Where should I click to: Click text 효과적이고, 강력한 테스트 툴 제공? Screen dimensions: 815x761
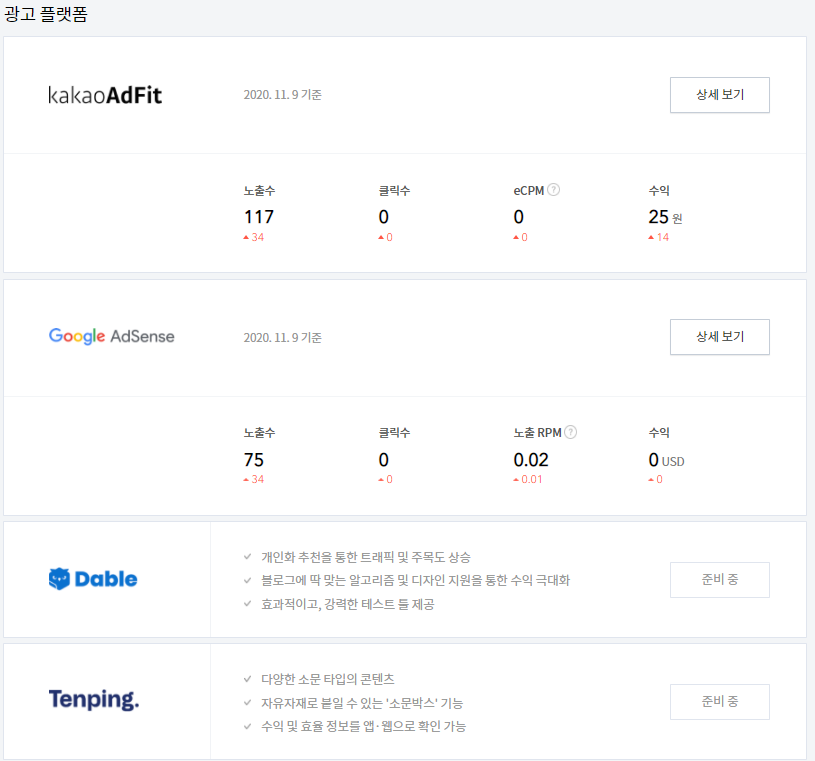click(x=348, y=604)
